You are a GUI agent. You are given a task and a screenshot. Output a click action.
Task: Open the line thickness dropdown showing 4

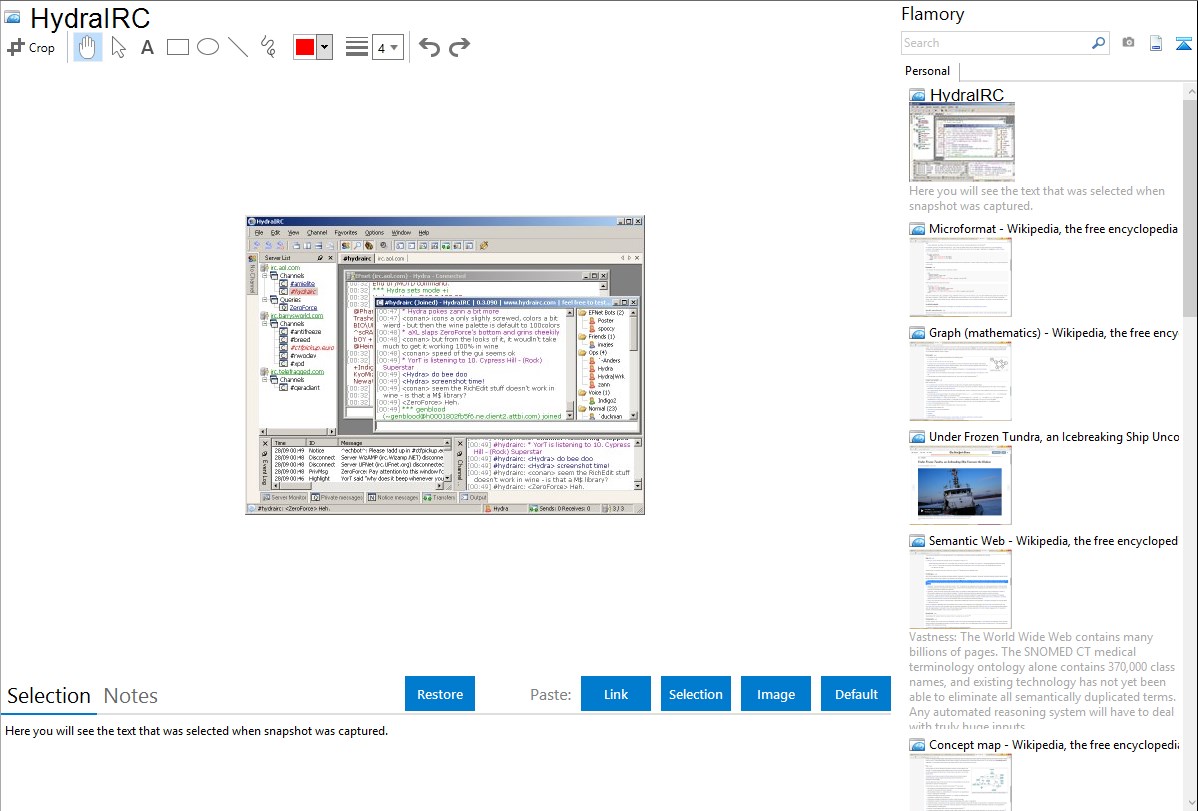[388, 47]
